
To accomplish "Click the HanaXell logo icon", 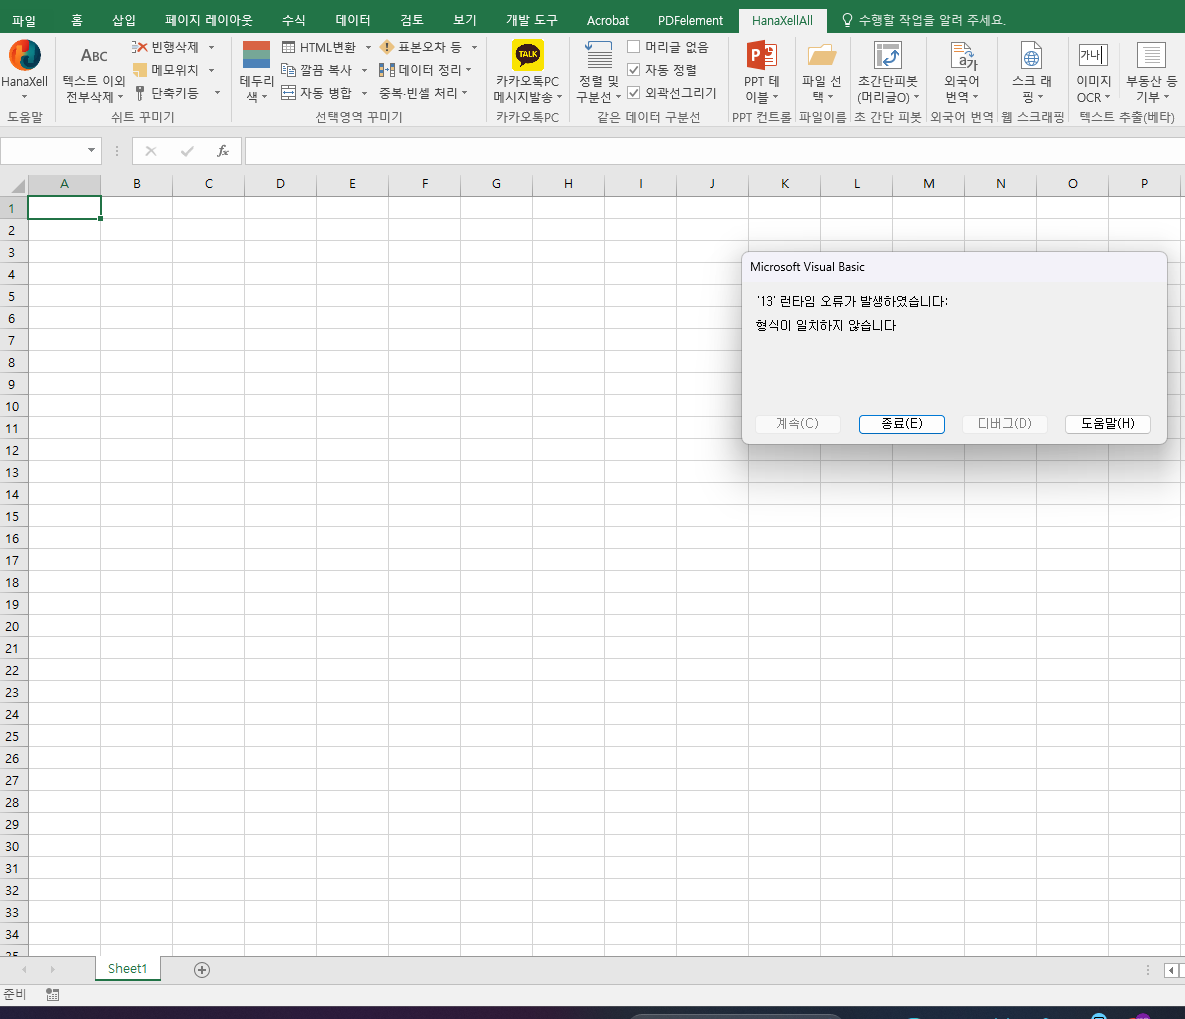I will (x=24, y=56).
